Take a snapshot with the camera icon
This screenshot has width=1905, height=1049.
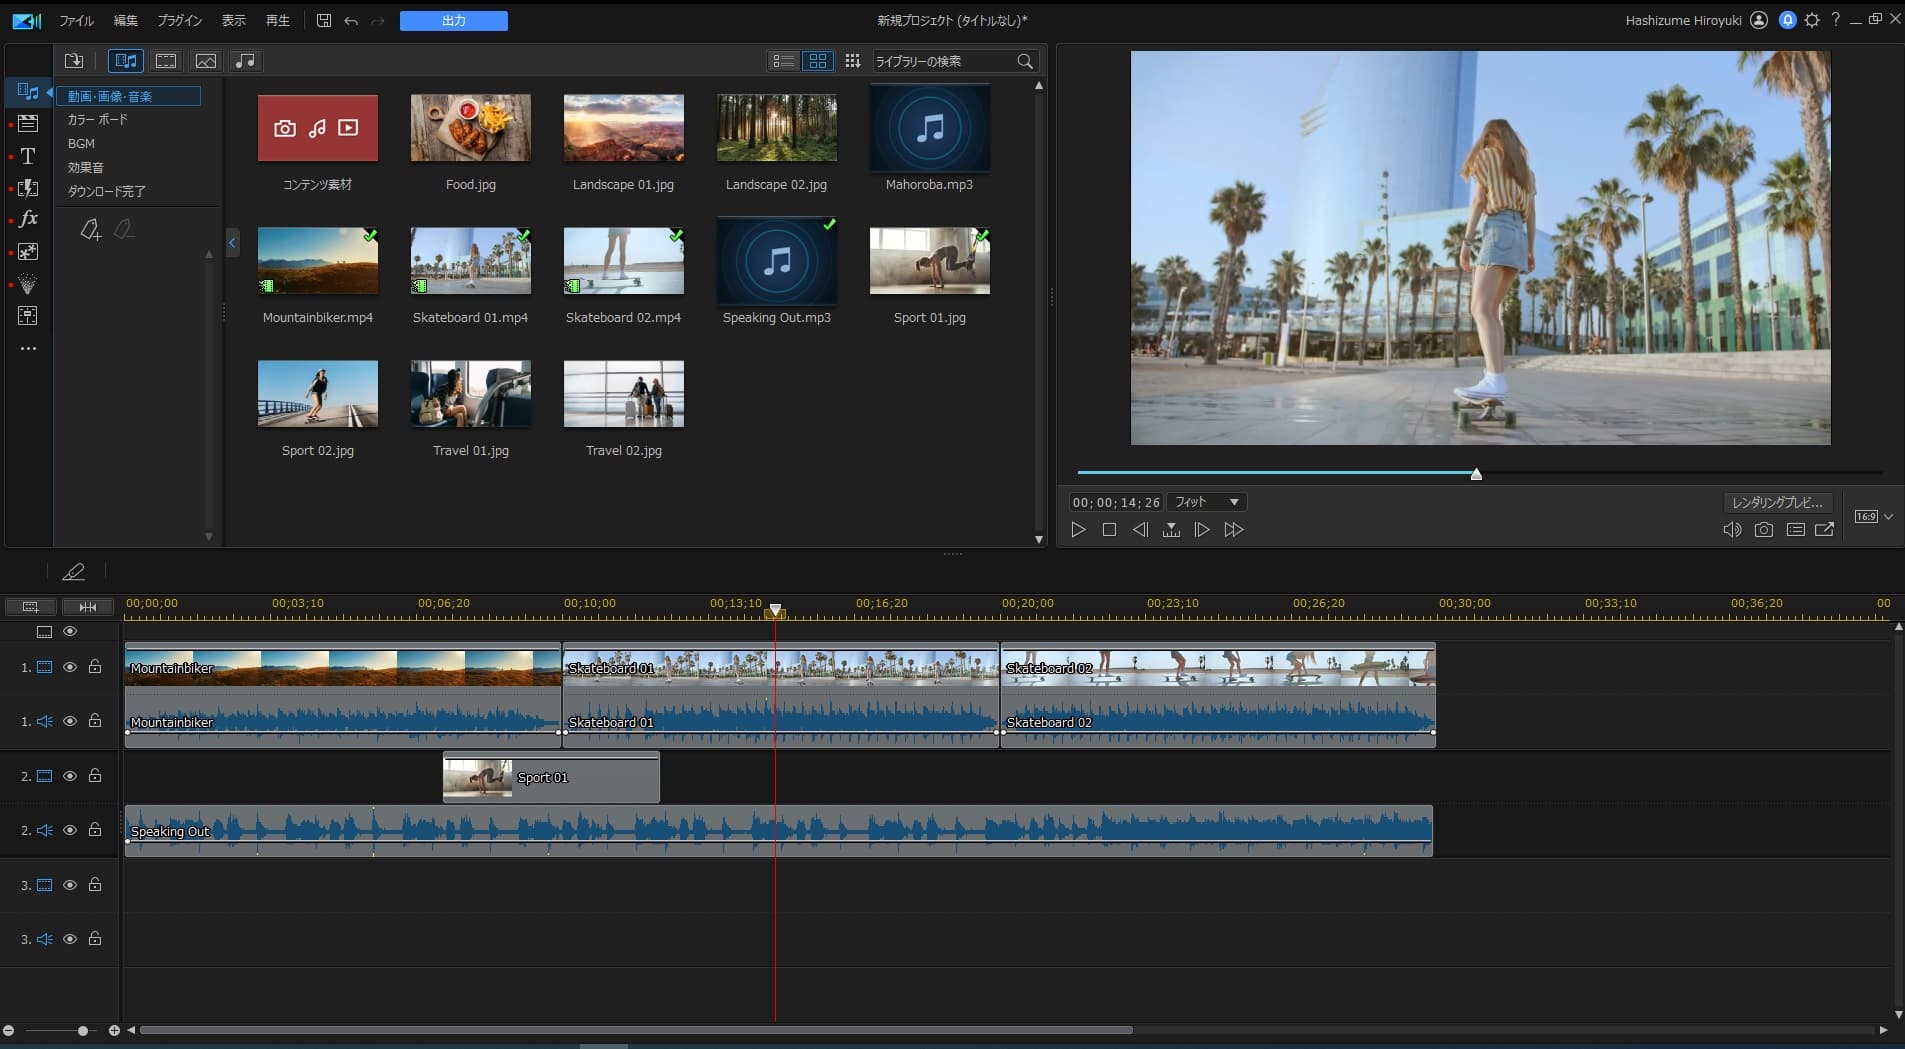pos(1764,530)
